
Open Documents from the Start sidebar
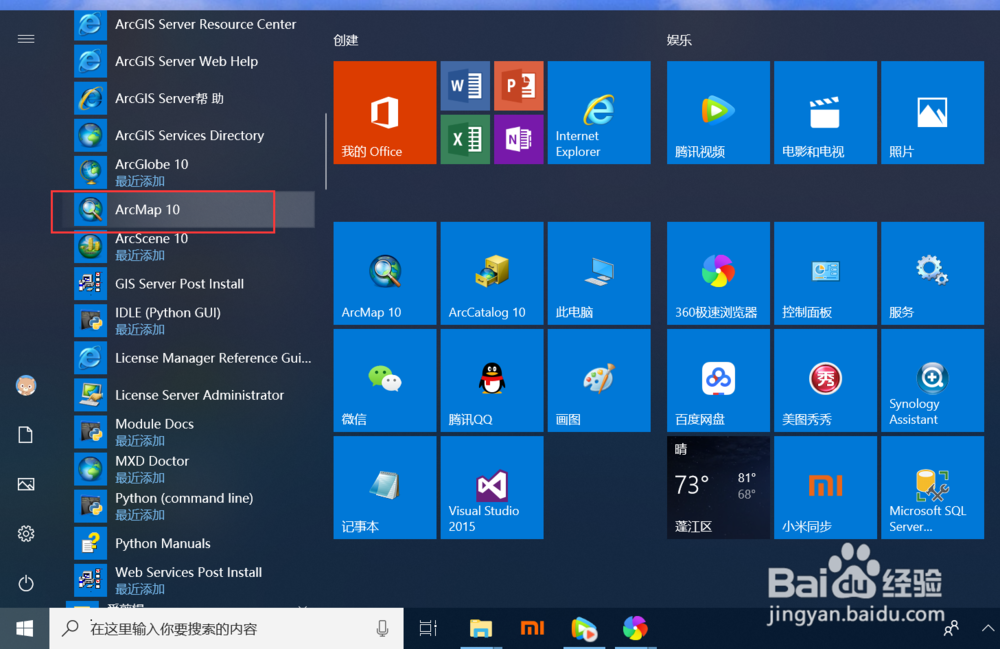pos(26,435)
